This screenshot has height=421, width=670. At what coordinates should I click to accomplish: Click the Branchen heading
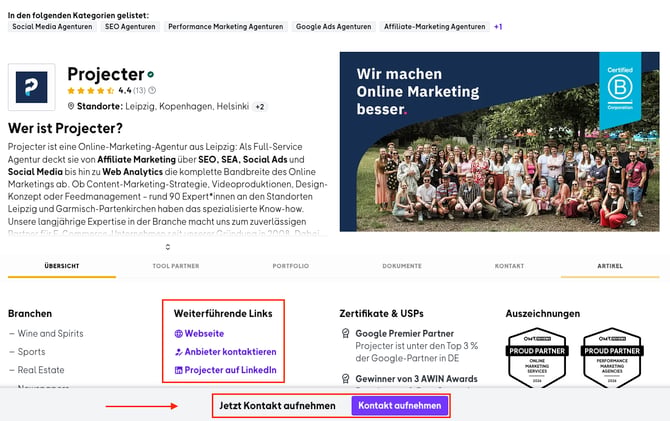pyautogui.click(x=30, y=314)
